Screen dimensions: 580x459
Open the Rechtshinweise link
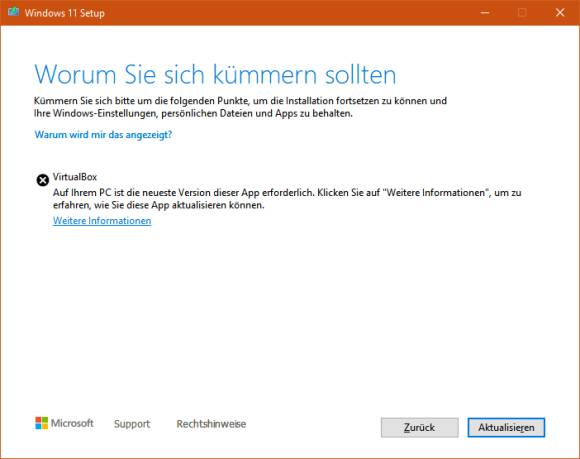(x=211, y=424)
